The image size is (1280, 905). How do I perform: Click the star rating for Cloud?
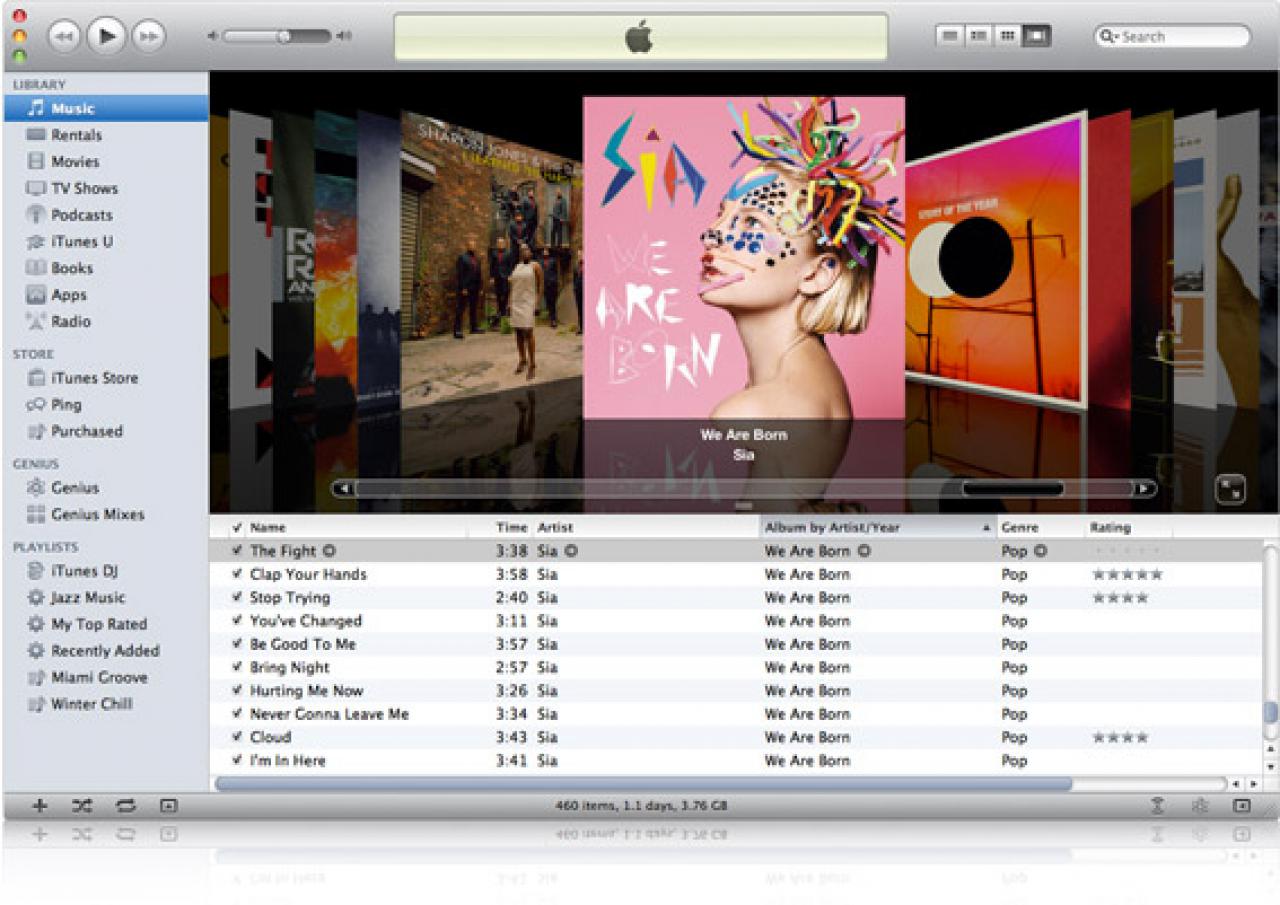point(1120,737)
